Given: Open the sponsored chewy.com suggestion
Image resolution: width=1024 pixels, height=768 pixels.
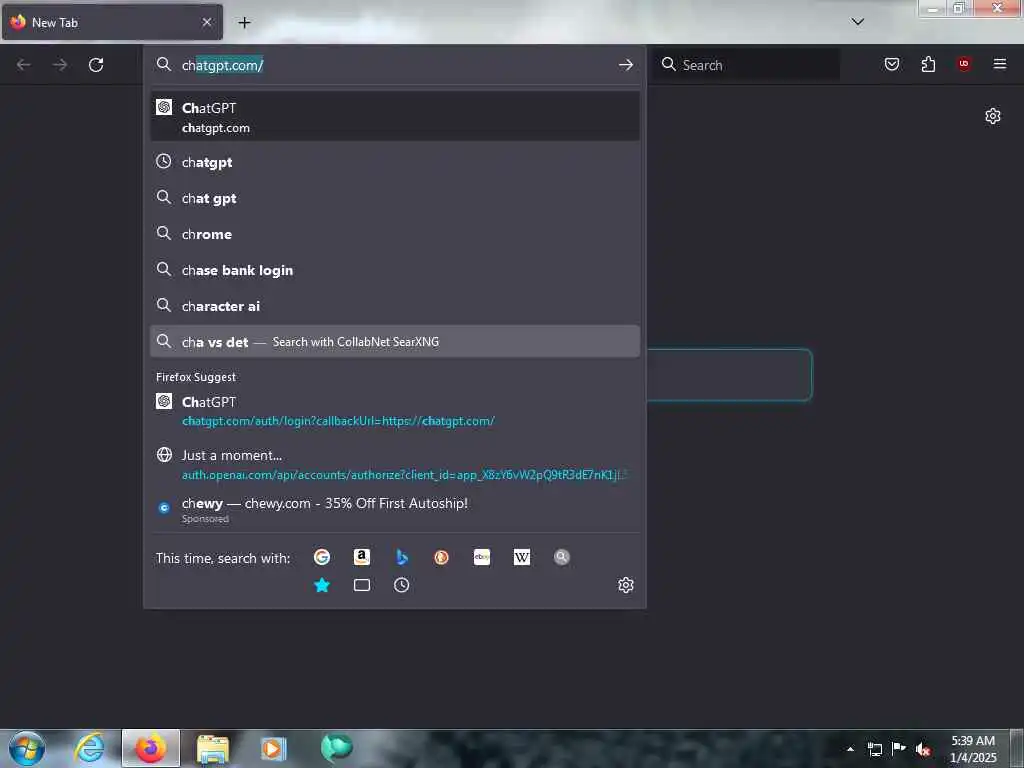Looking at the screenshot, I should pyautogui.click(x=395, y=509).
